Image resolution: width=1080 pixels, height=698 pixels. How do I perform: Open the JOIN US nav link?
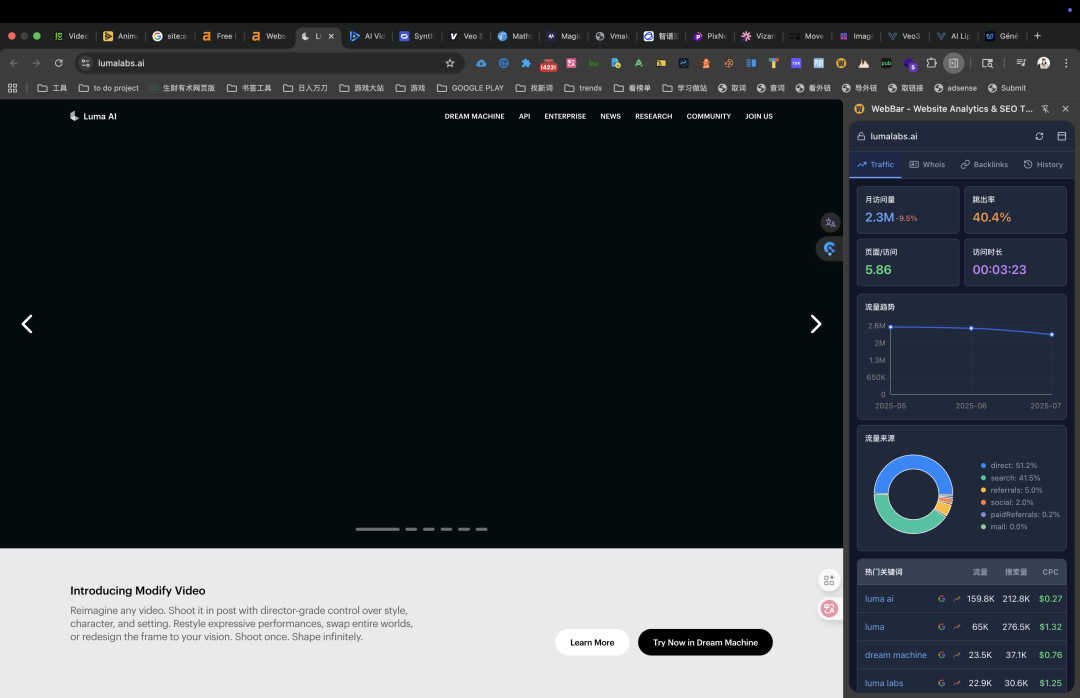click(x=758, y=116)
